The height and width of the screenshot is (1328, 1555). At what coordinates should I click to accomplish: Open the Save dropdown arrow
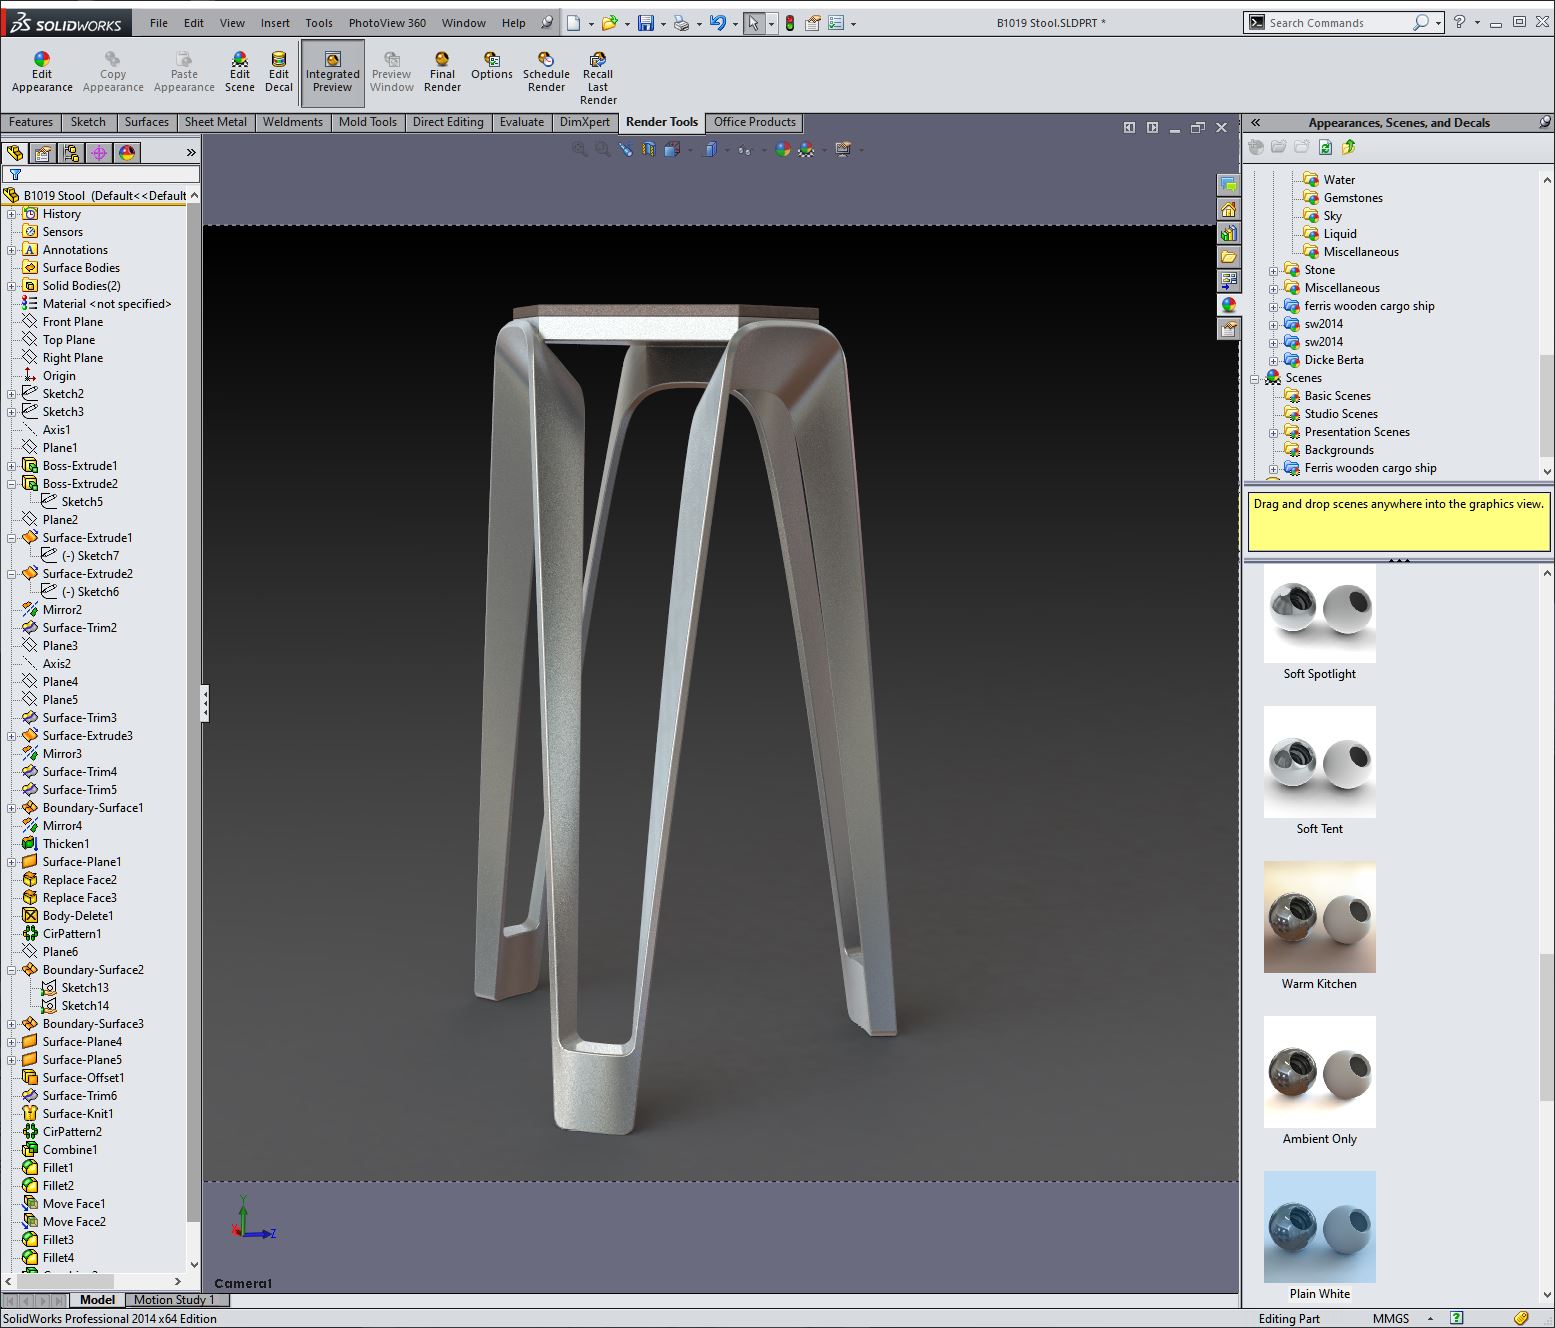[x=662, y=23]
